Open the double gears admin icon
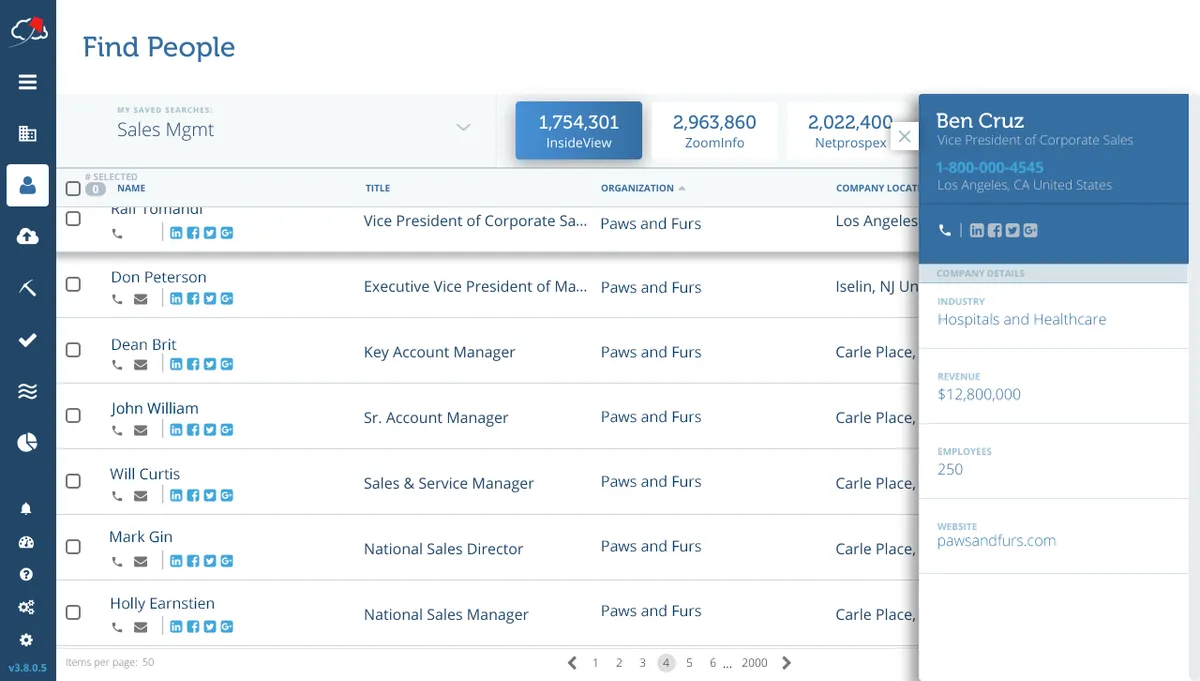1200x681 pixels. click(x=26, y=607)
